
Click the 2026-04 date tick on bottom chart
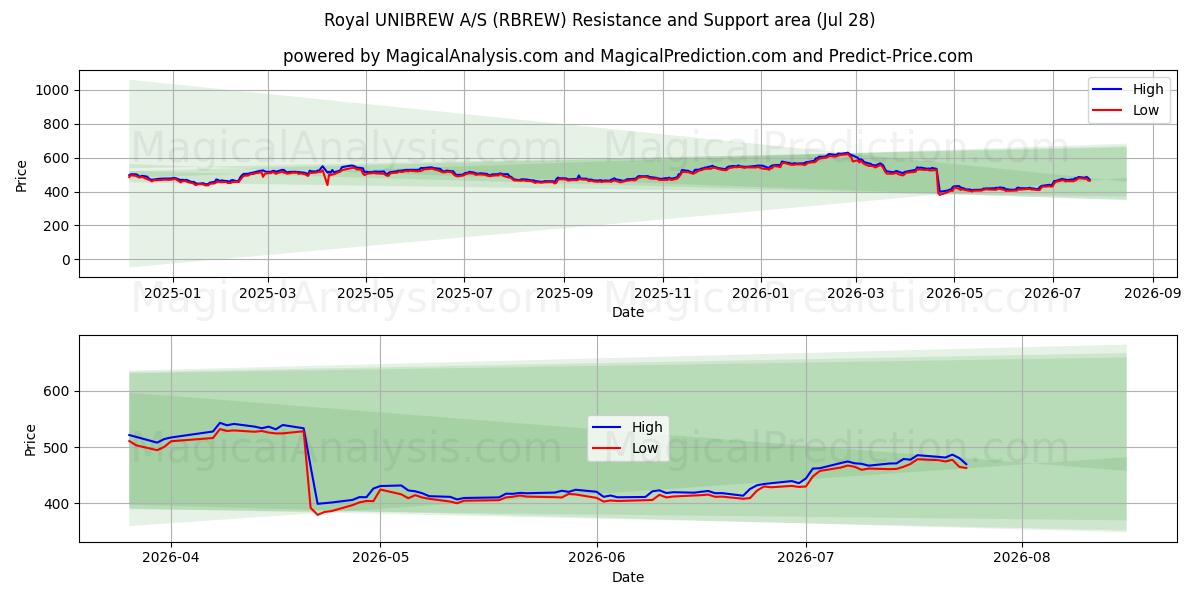171,559
